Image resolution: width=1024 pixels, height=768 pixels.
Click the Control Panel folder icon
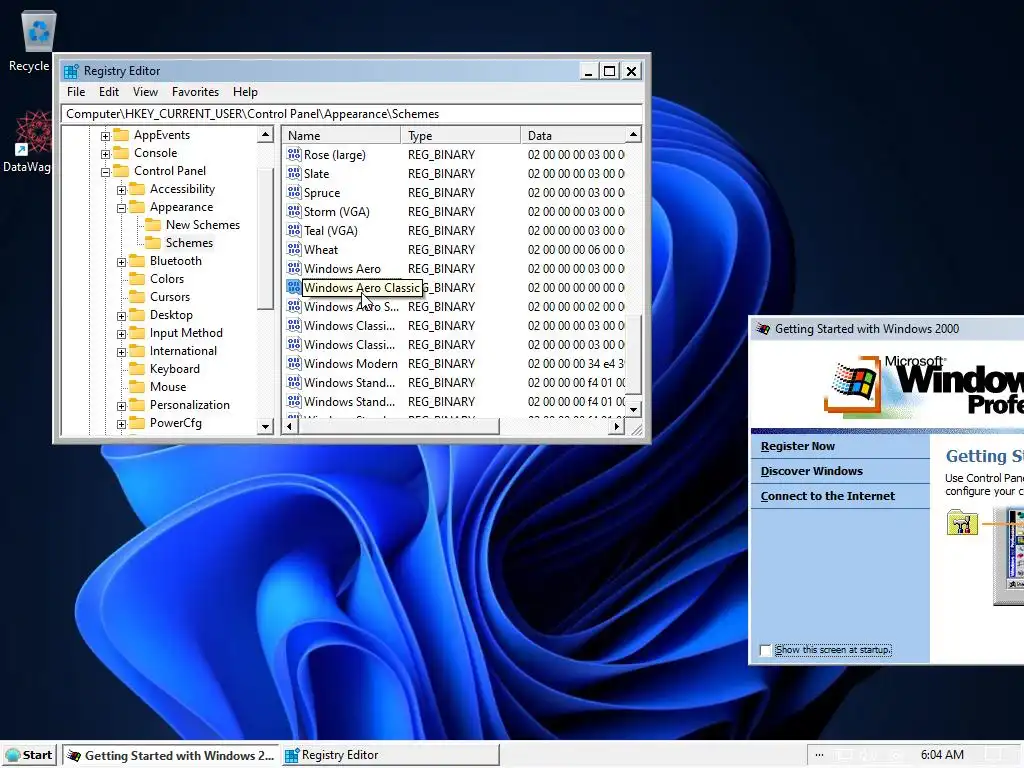(x=121, y=170)
